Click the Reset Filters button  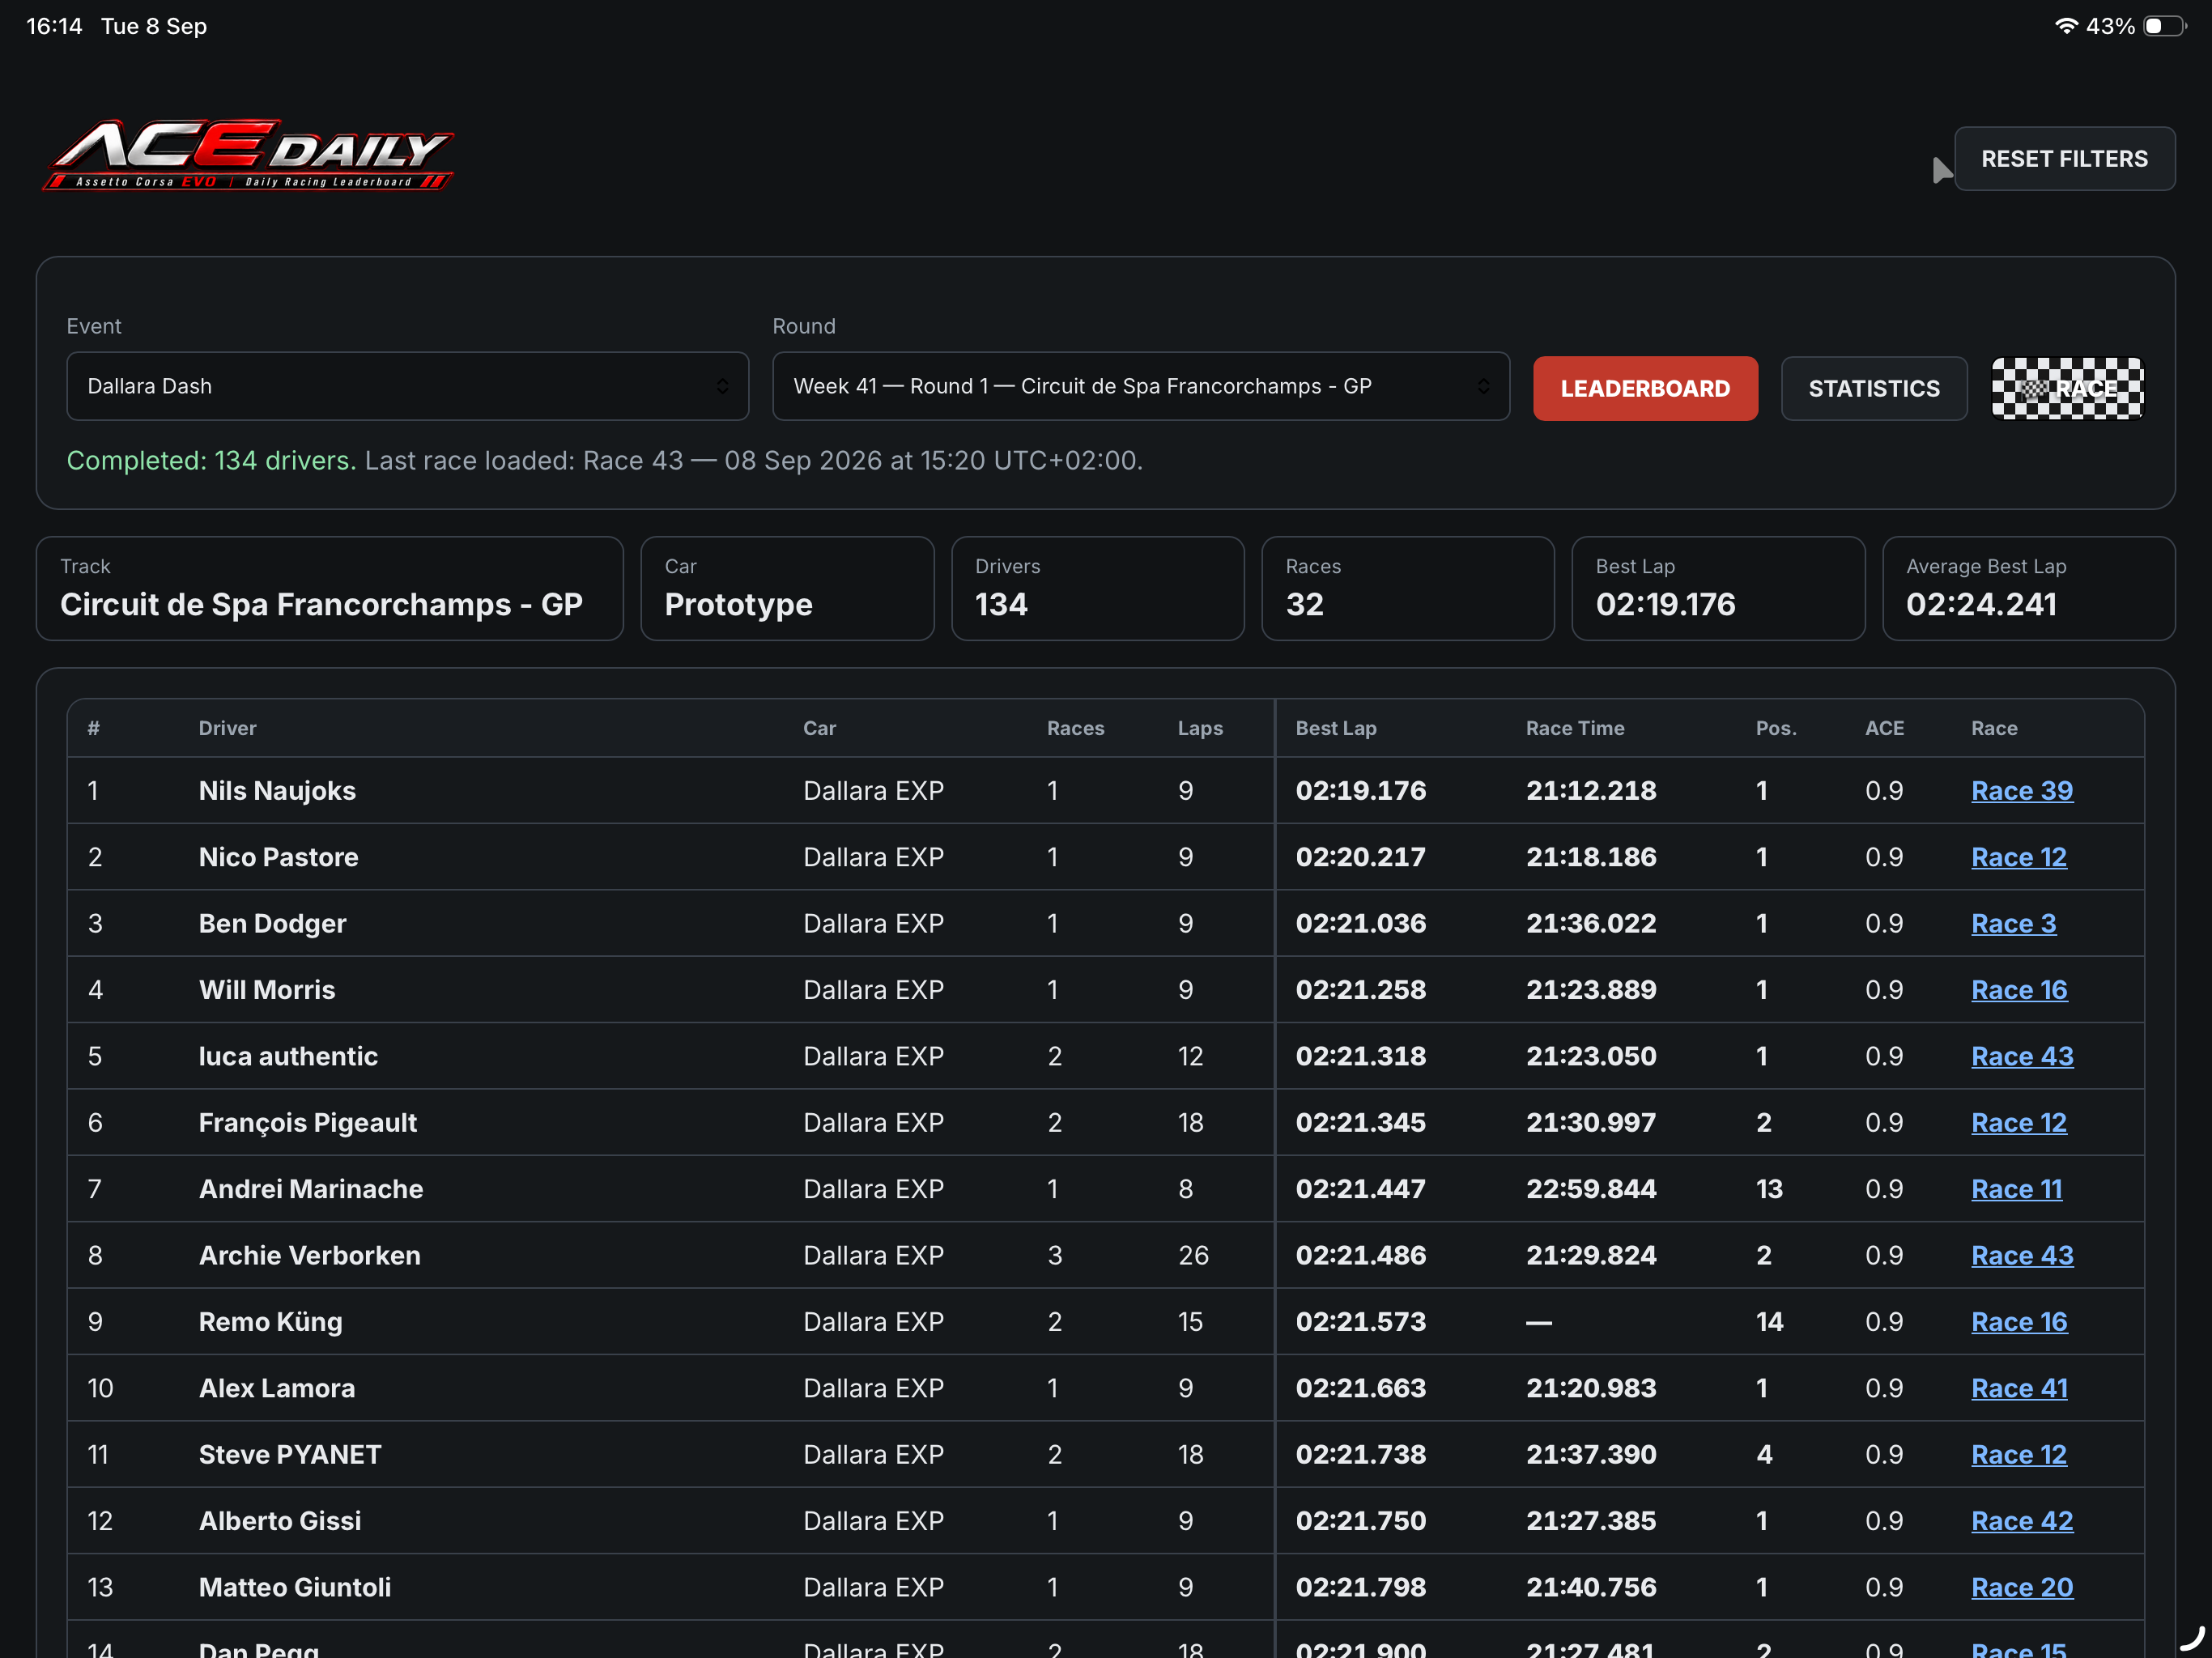point(2064,159)
